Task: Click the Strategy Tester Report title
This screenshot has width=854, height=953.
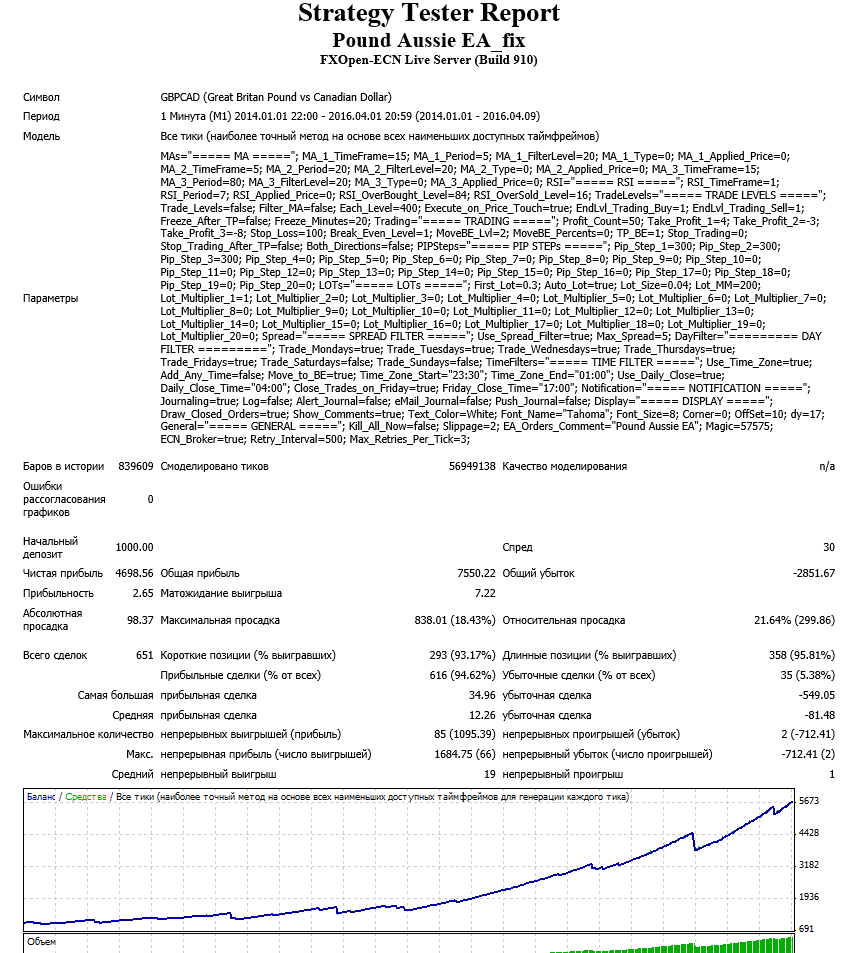Action: pos(429,13)
